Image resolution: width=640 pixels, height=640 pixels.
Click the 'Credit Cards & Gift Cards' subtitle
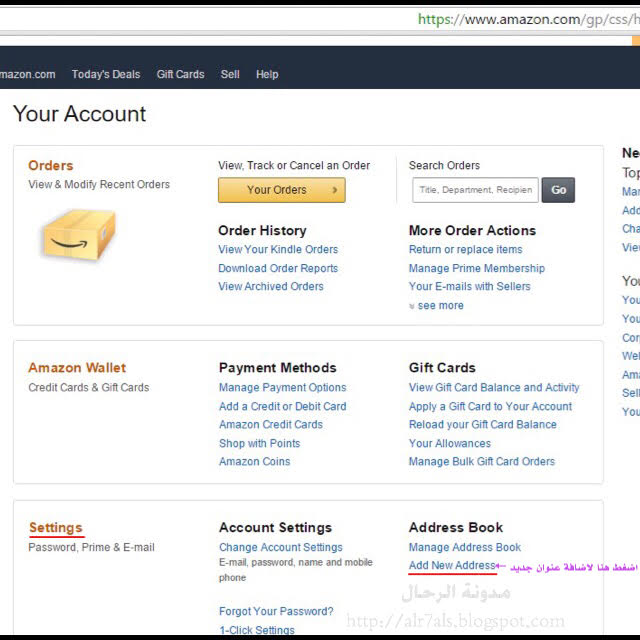(x=89, y=387)
